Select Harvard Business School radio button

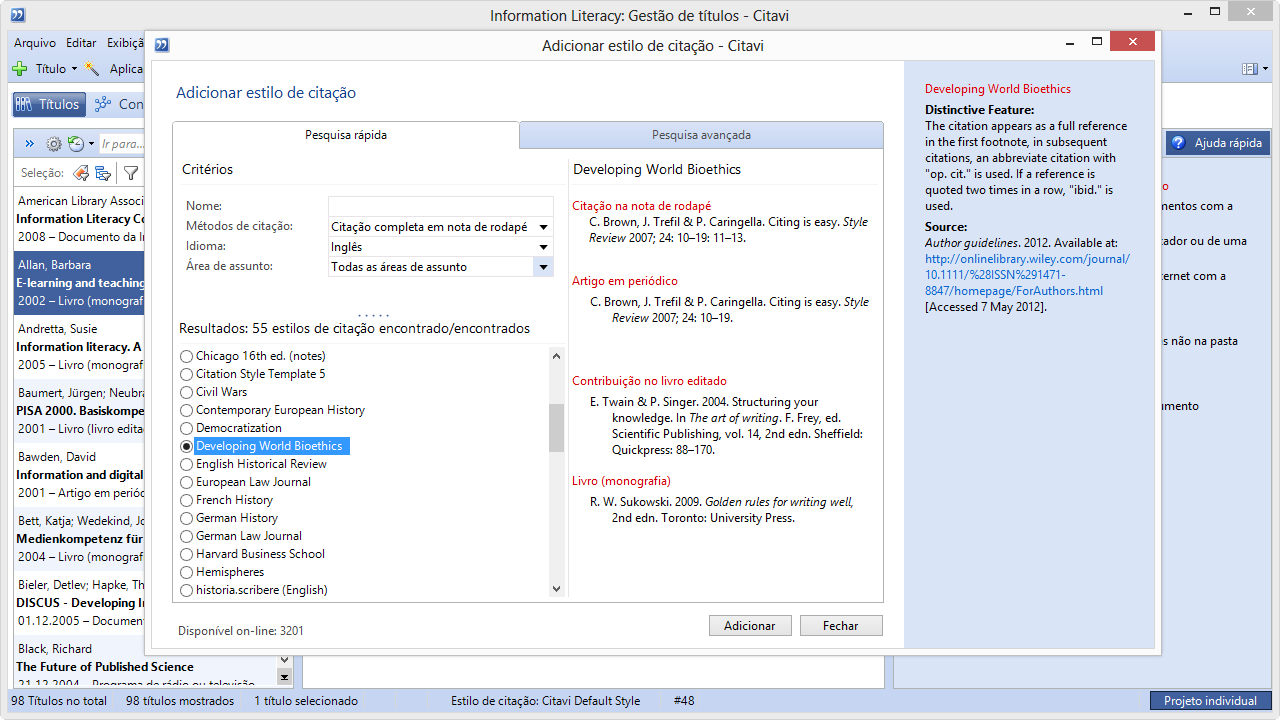pos(186,554)
